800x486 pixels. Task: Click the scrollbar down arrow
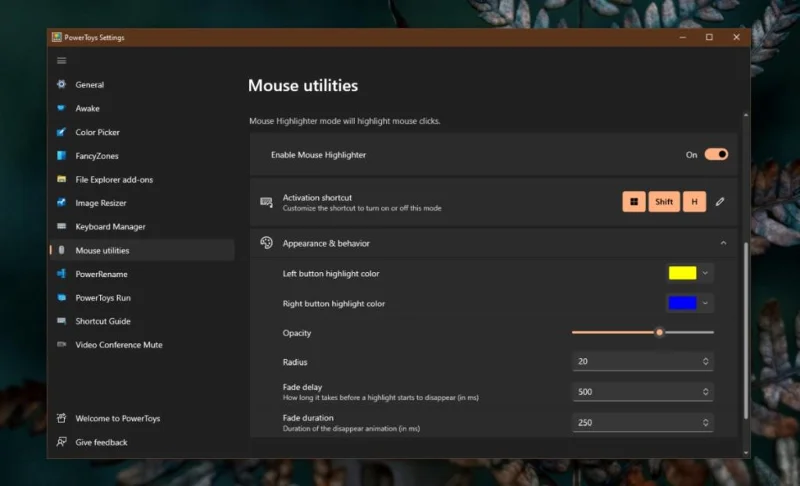pos(746,452)
